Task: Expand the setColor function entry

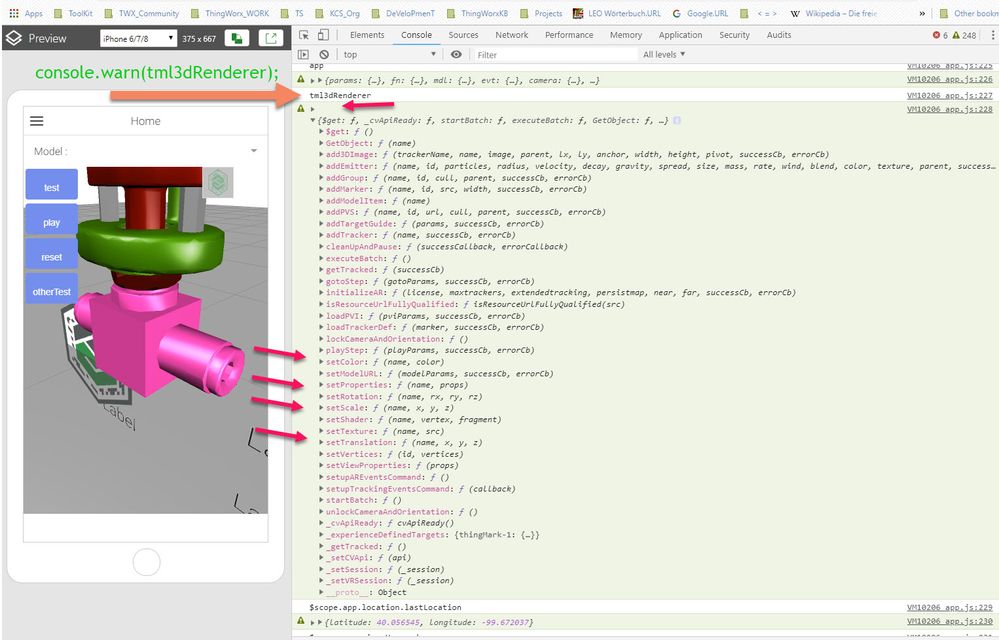Action: pos(321,363)
